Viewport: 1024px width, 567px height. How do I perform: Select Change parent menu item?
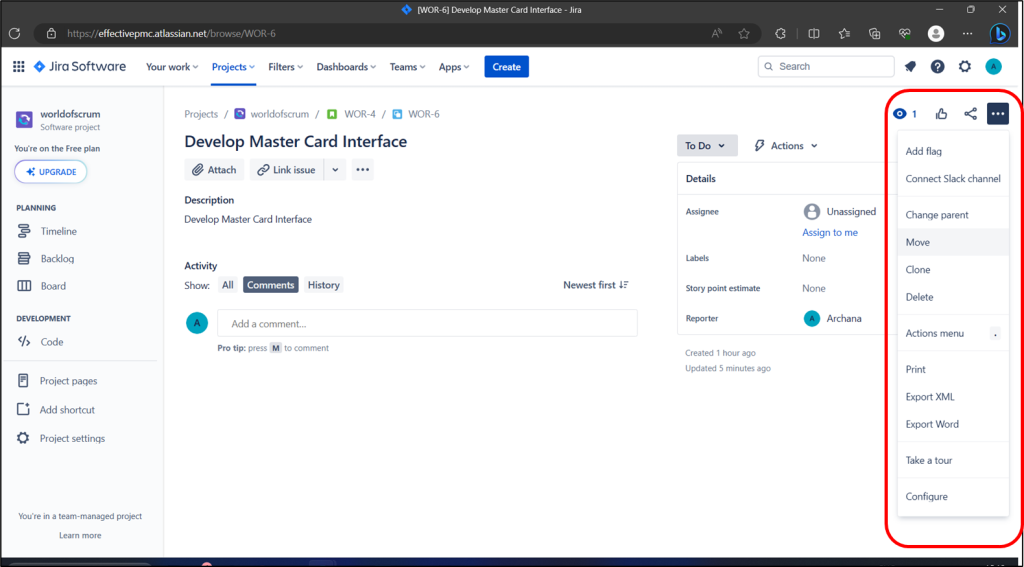(953, 215)
